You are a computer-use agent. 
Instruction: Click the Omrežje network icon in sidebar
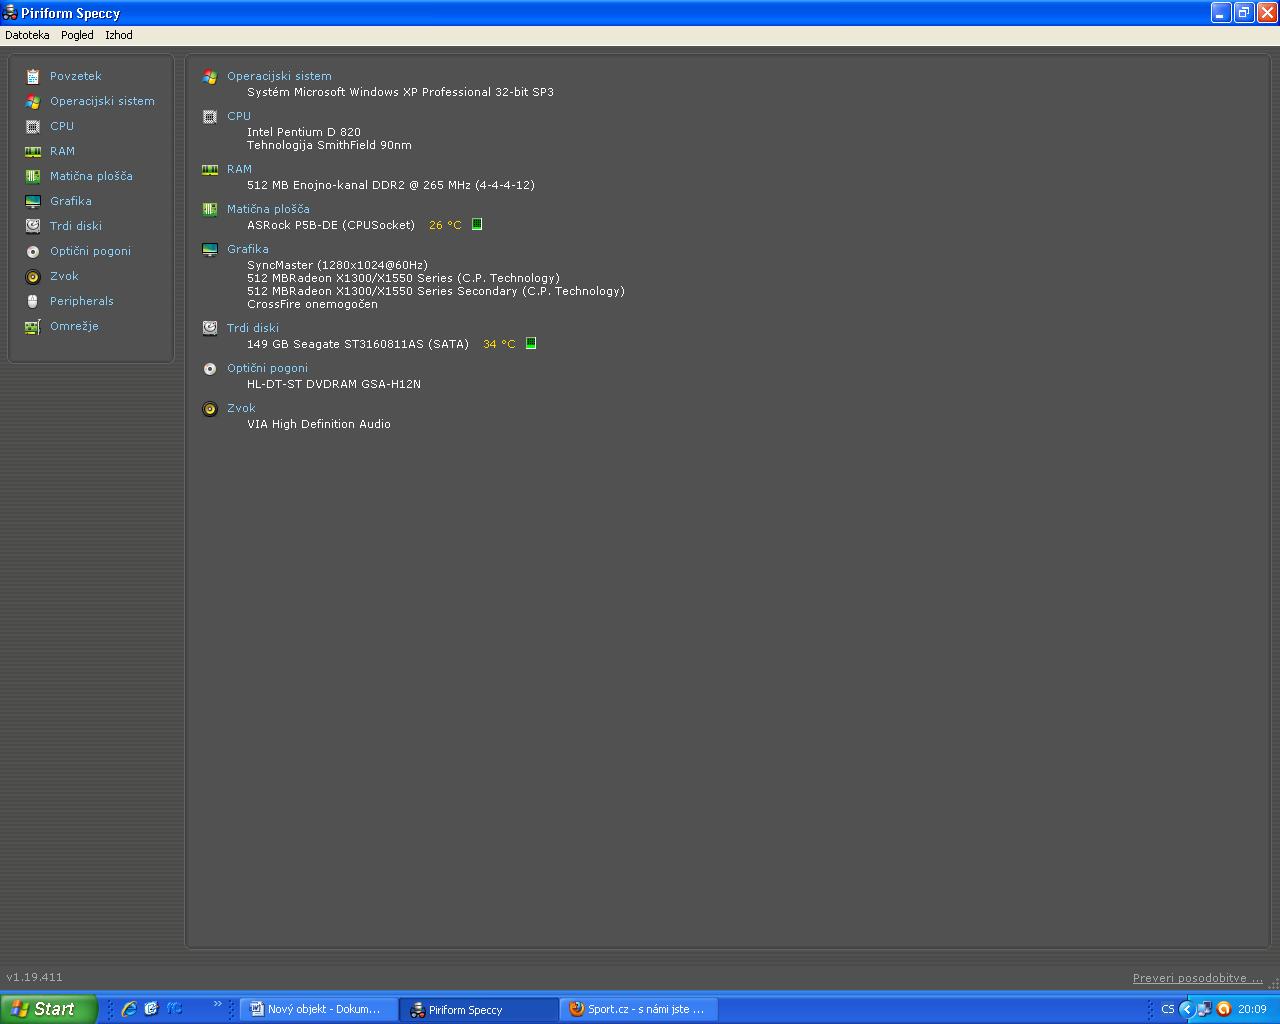click(x=33, y=326)
